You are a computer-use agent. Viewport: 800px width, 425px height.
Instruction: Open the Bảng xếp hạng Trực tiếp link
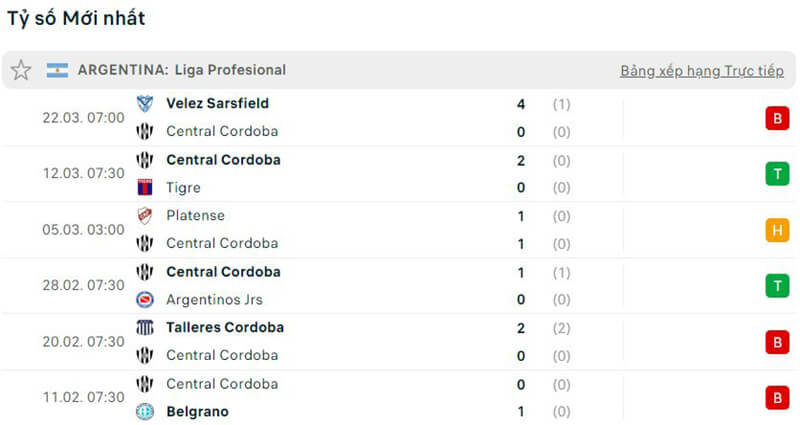tap(701, 71)
